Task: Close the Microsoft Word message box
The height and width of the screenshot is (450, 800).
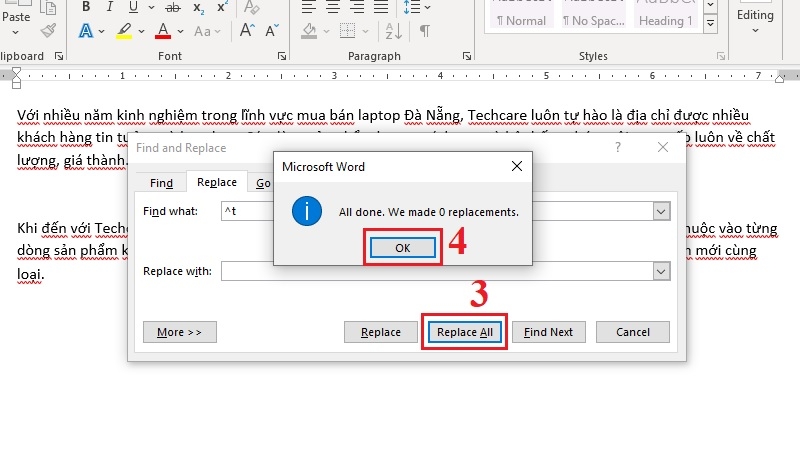Action: pos(517,166)
